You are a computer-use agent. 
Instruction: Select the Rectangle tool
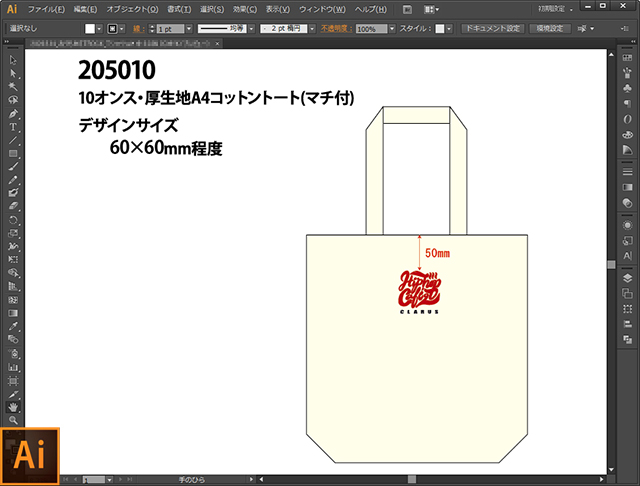(13, 154)
